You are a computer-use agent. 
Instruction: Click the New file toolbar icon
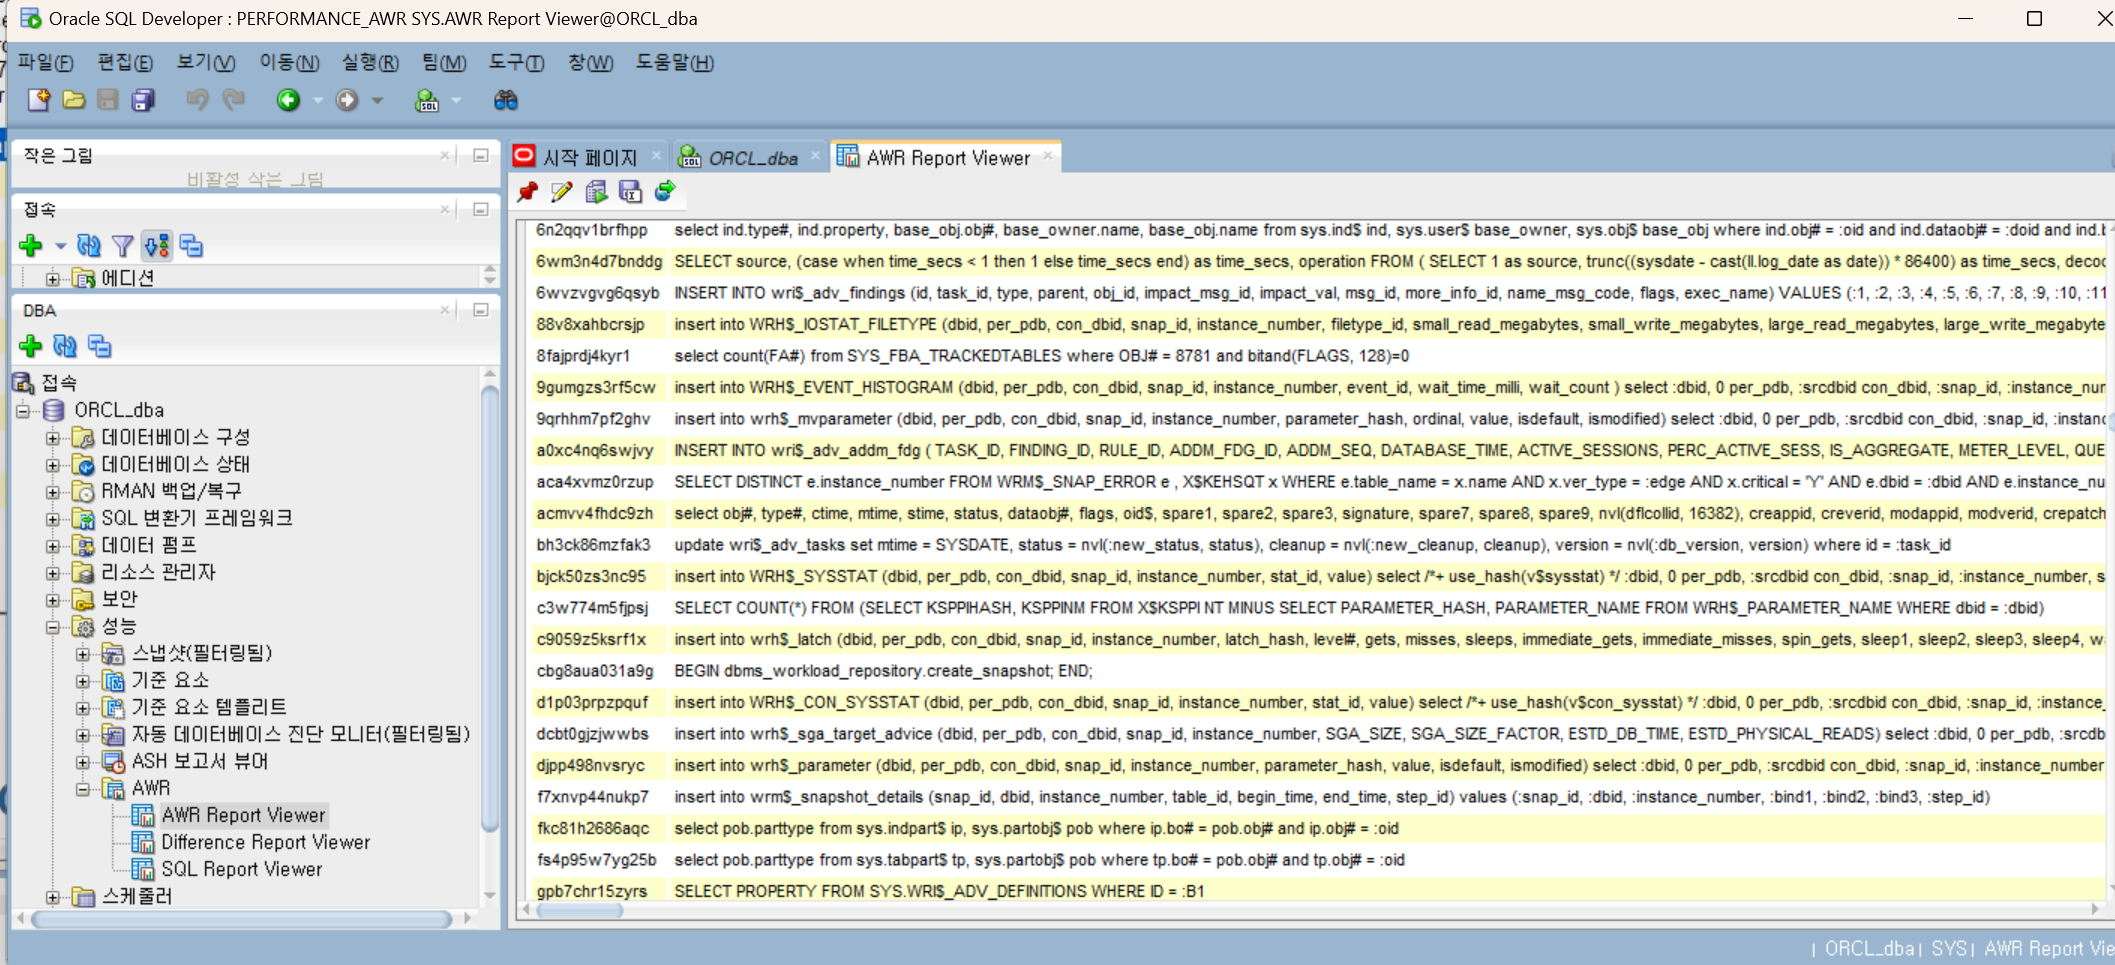coord(39,100)
